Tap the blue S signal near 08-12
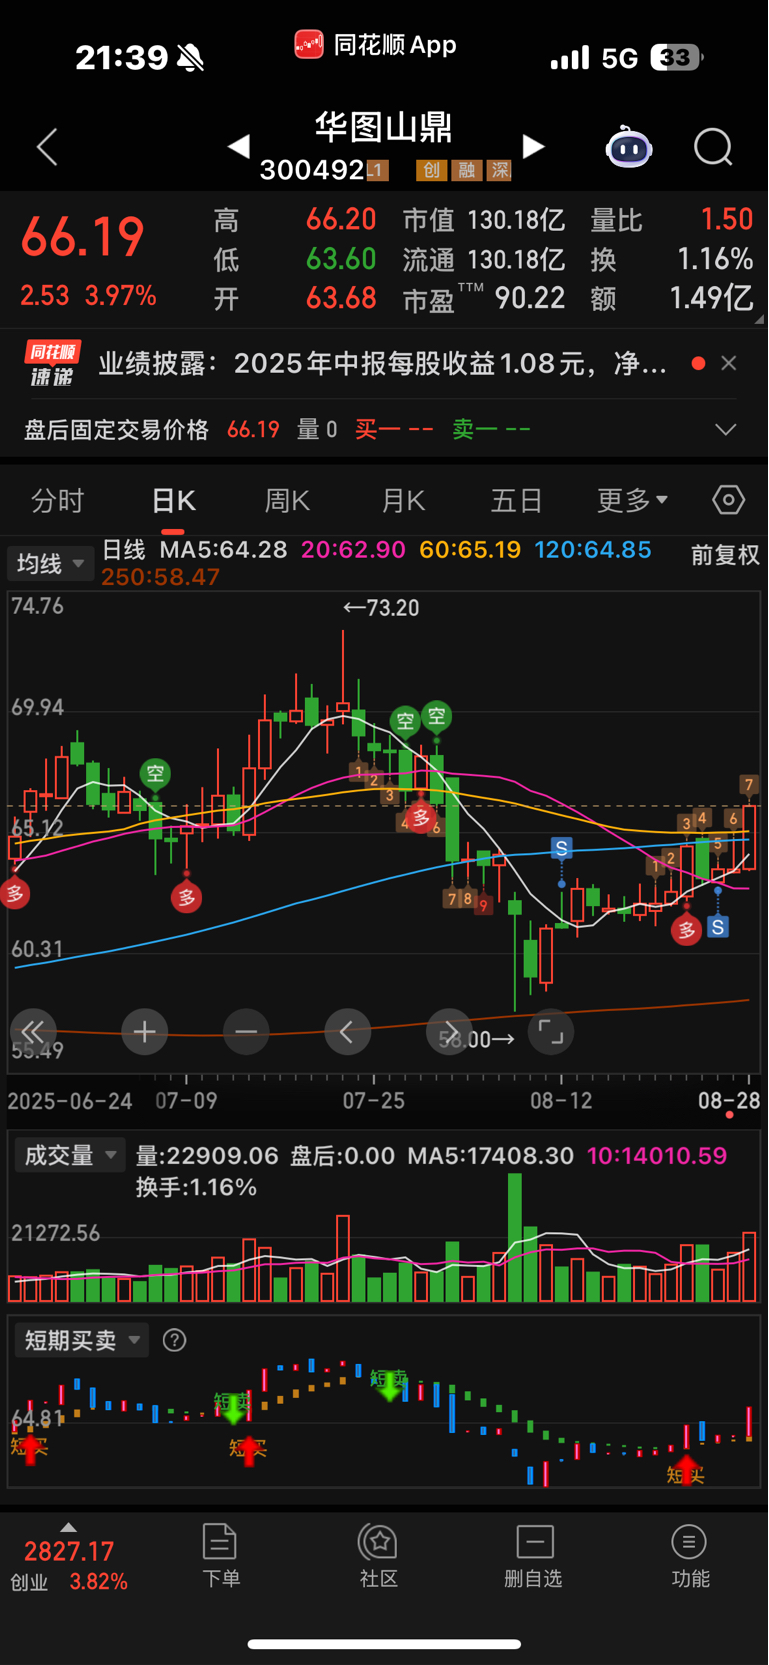 point(562,848)
